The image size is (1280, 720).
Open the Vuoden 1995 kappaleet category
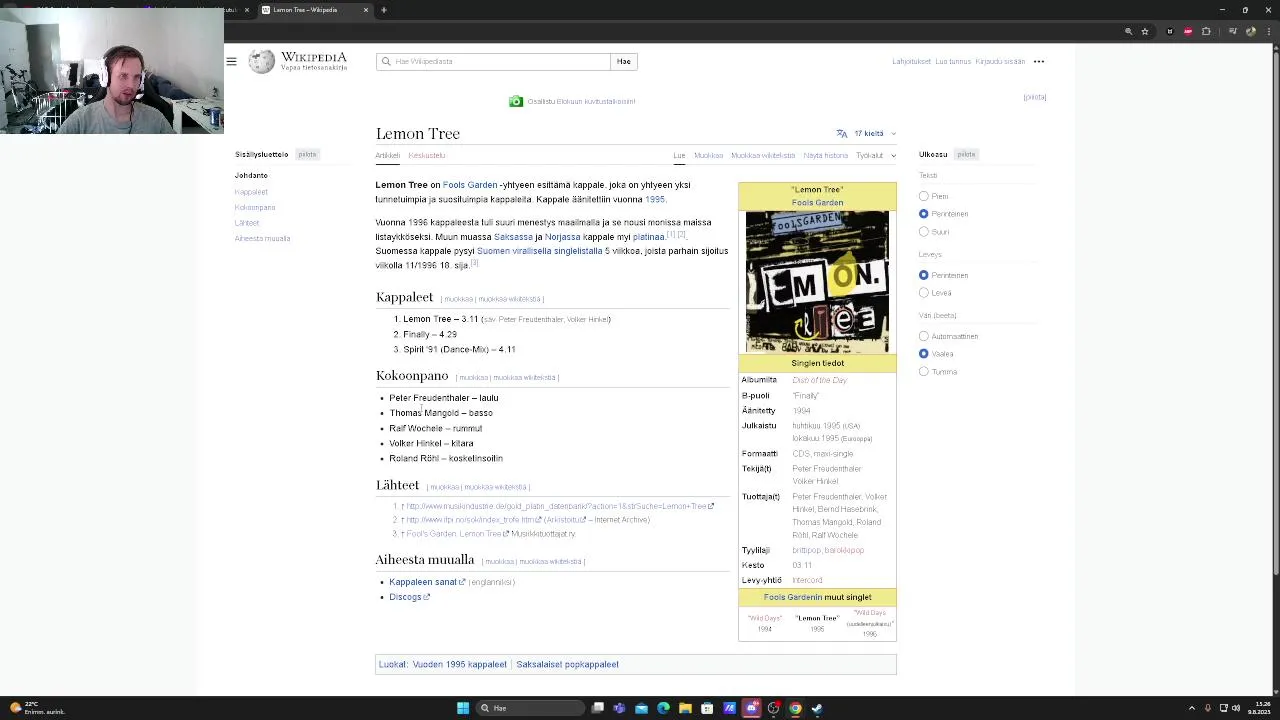460,664
